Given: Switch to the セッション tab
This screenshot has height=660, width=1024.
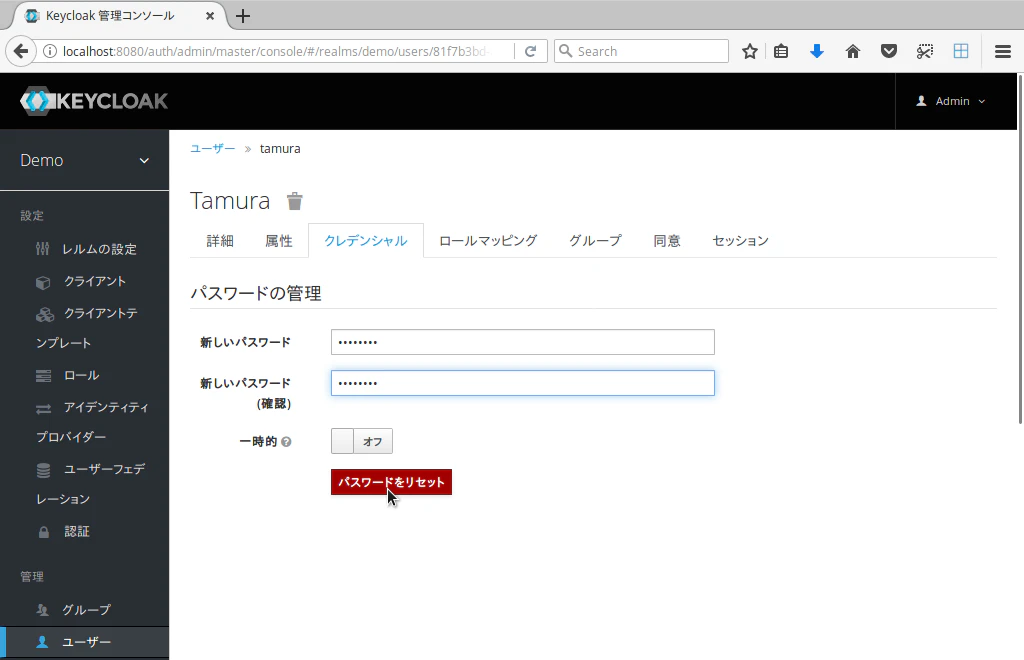Looking at the screenshot, I should pos(741,241).
